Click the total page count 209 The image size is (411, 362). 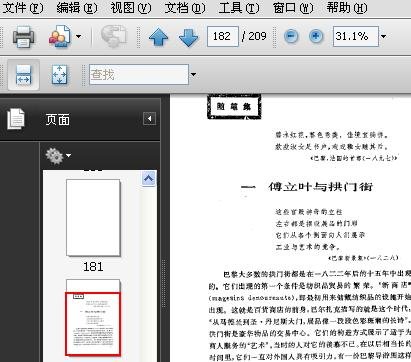pos(257,36)
